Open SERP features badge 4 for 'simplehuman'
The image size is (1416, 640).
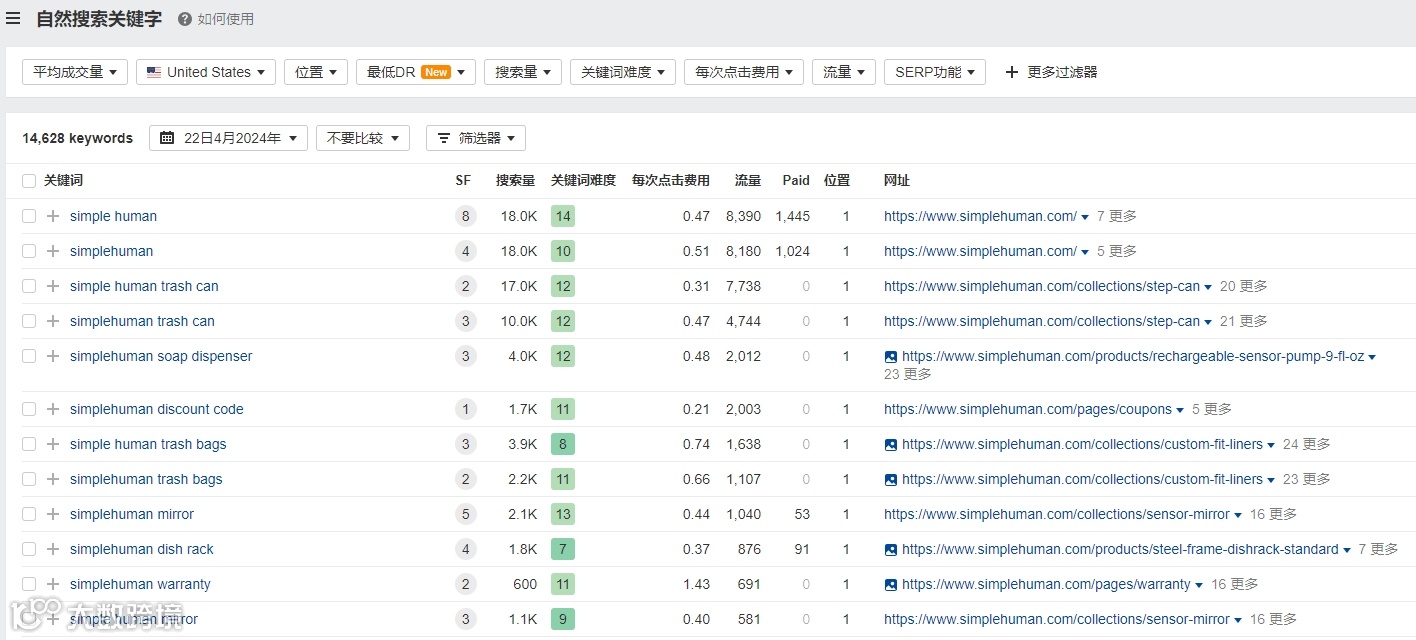[464, 251]
